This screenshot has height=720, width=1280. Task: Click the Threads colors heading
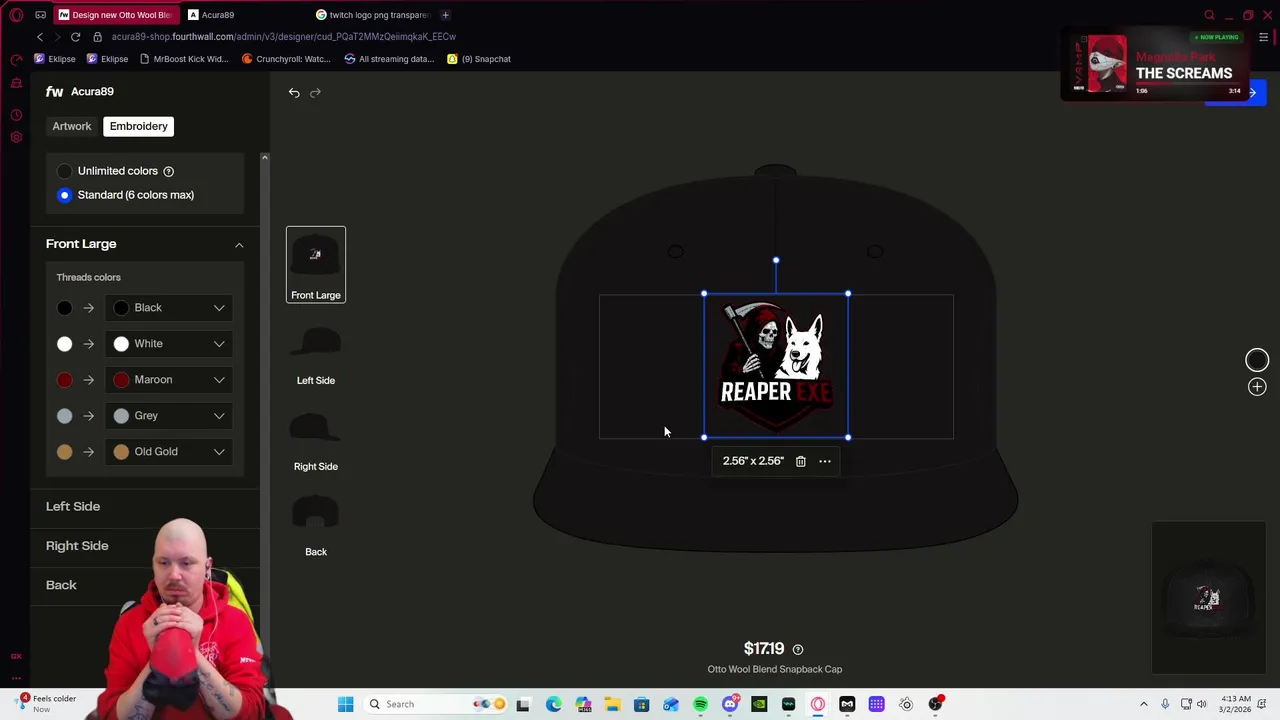88,277
